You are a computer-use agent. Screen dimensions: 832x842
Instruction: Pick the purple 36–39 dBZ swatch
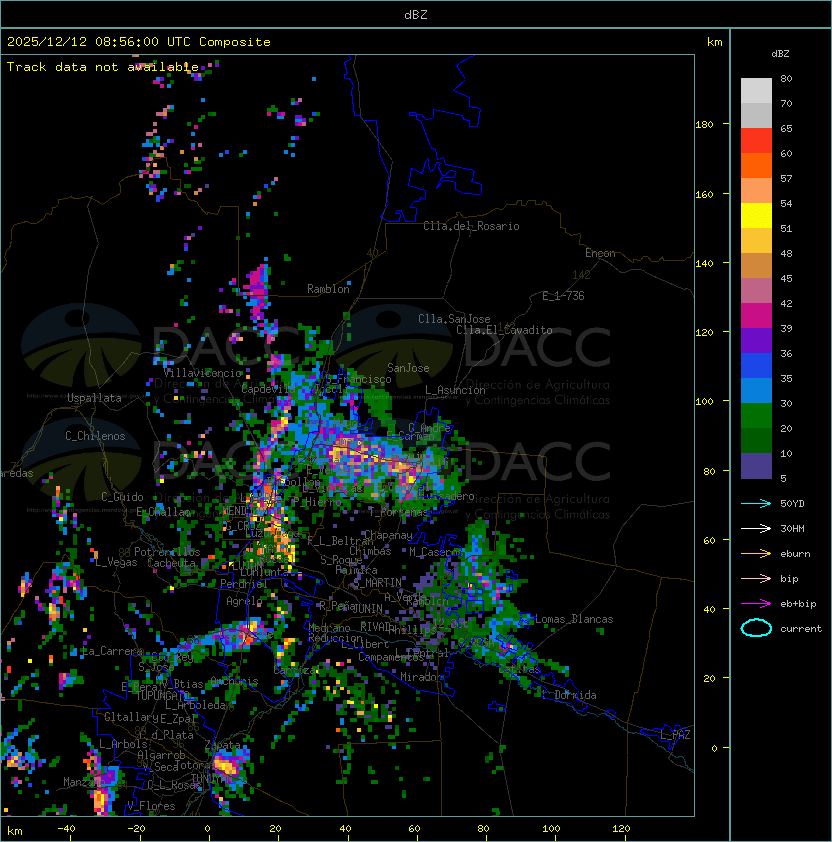[x=756, y=341]
